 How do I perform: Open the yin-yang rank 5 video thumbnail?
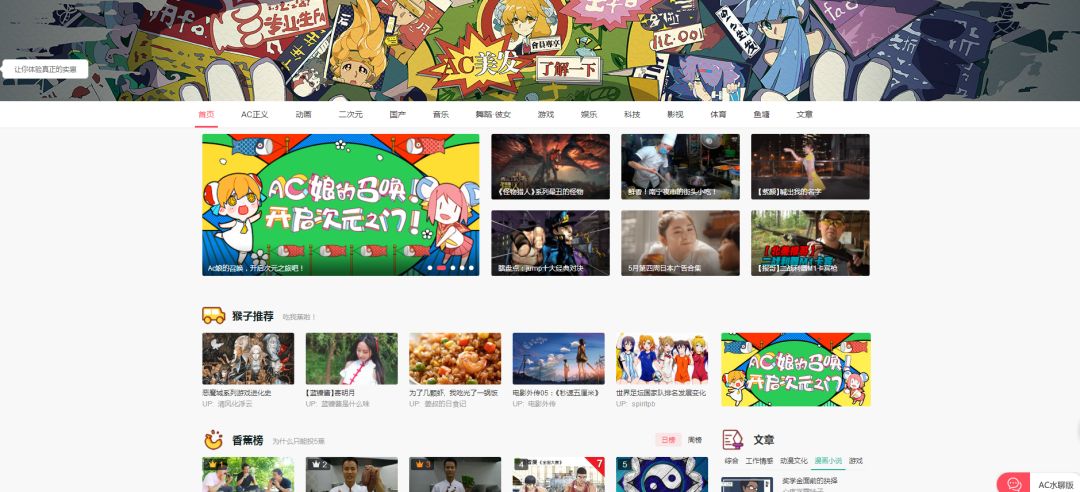pos(662,474)
